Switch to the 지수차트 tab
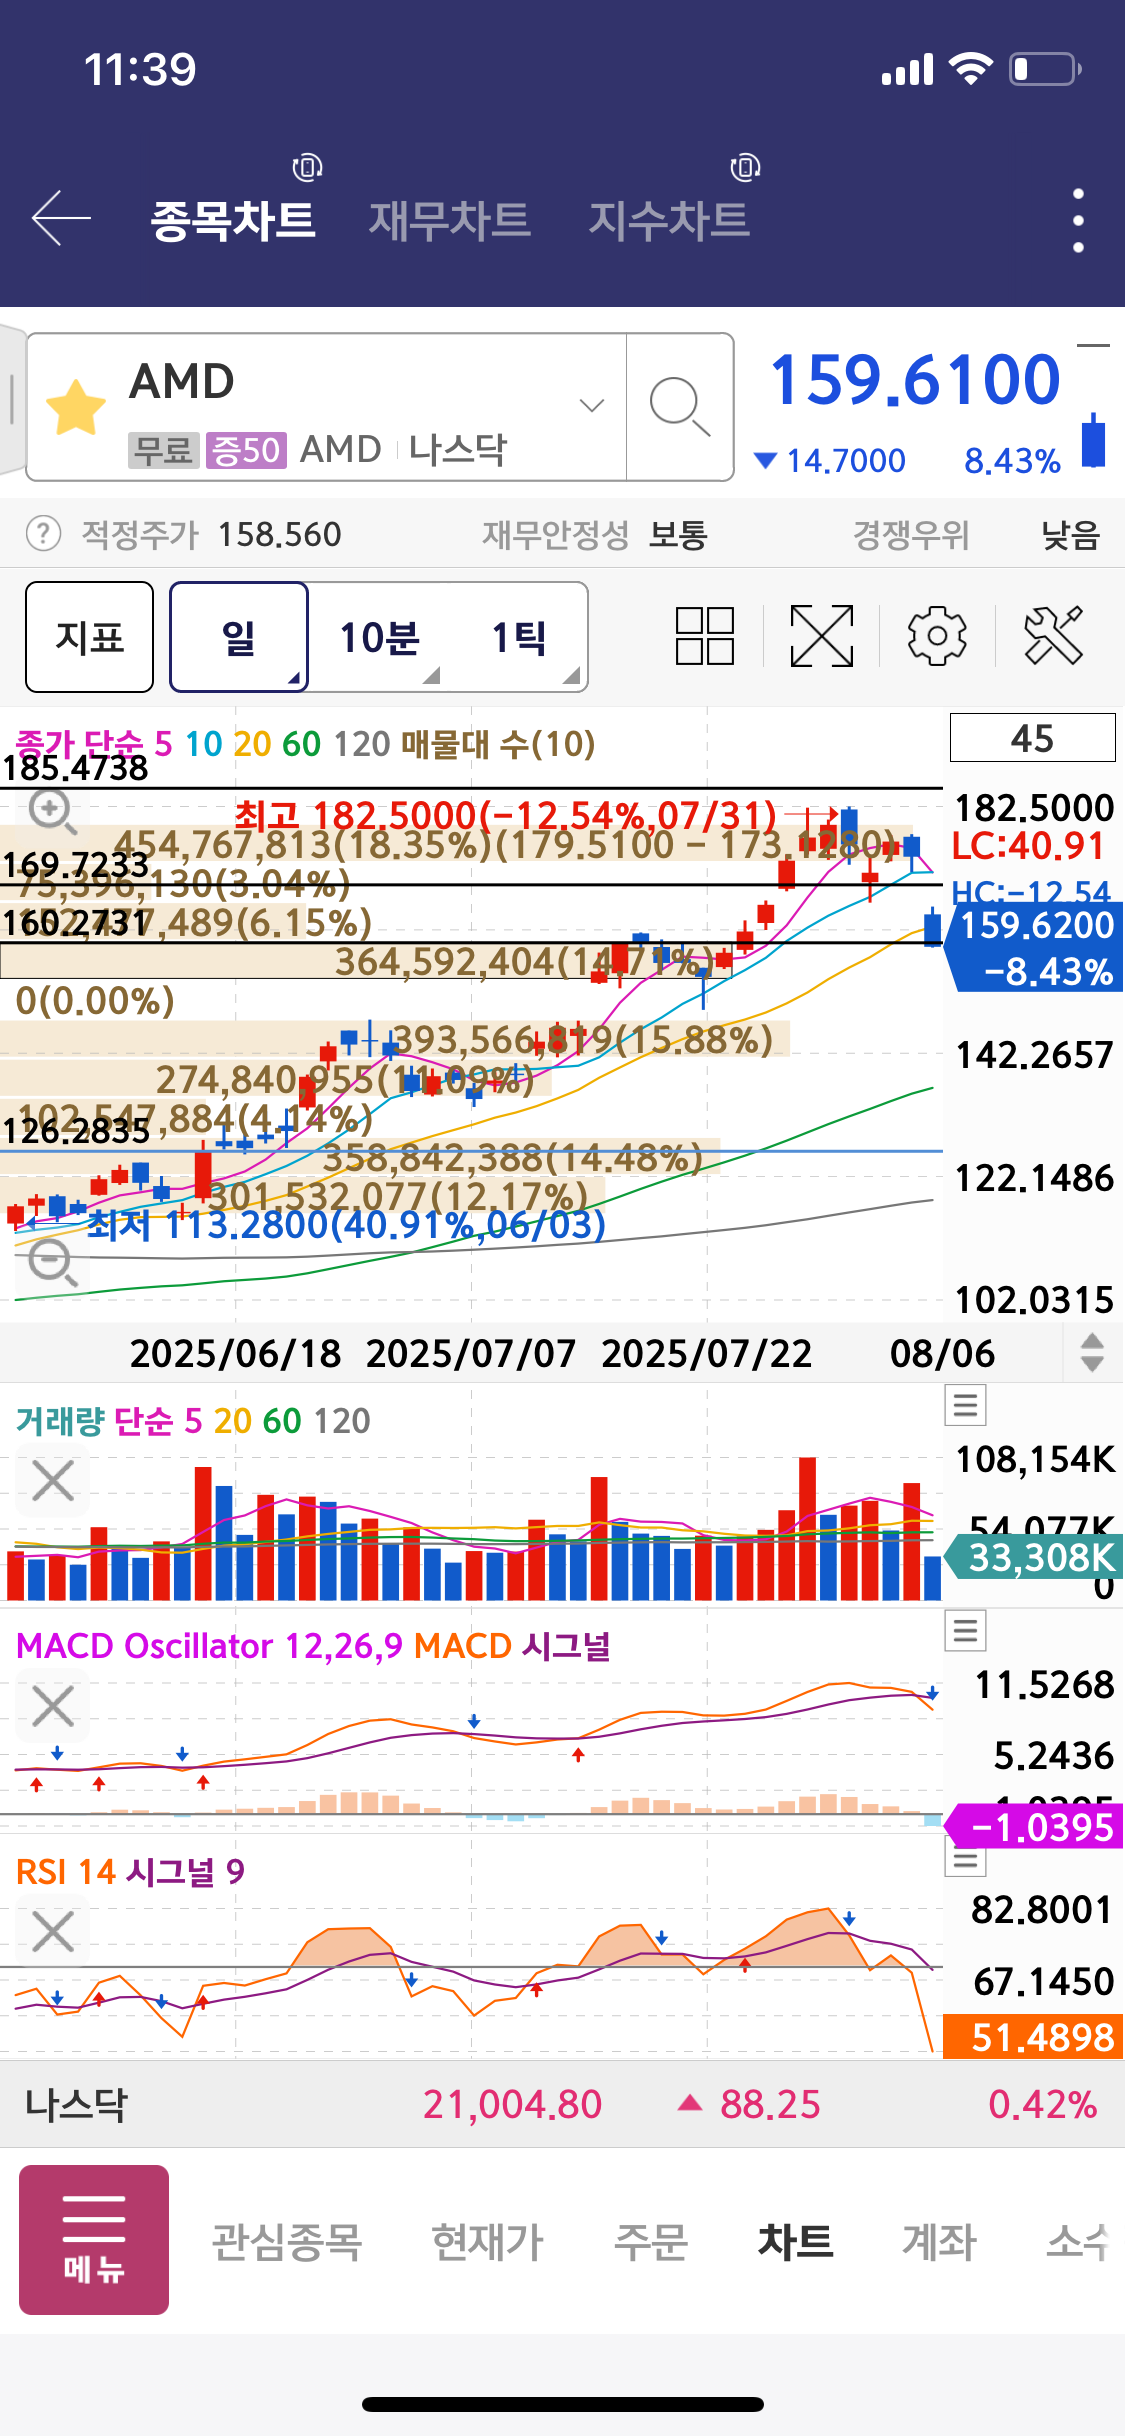 [669, 220]
